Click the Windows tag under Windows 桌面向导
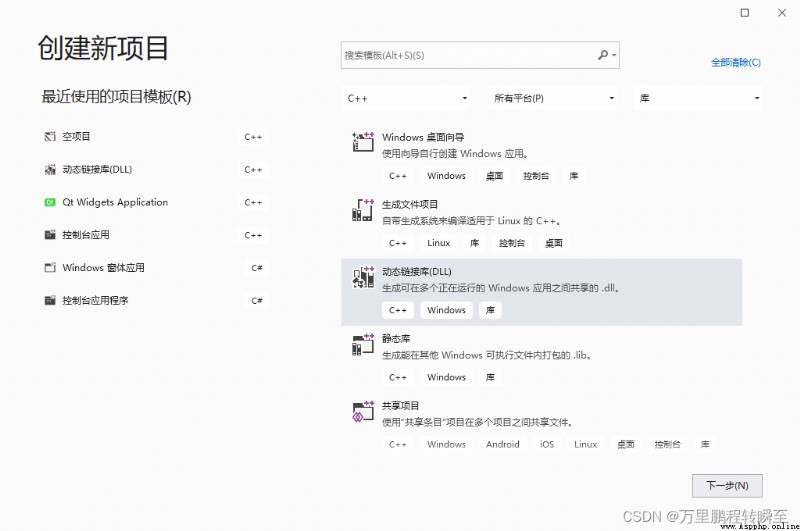 coord(446,175)
